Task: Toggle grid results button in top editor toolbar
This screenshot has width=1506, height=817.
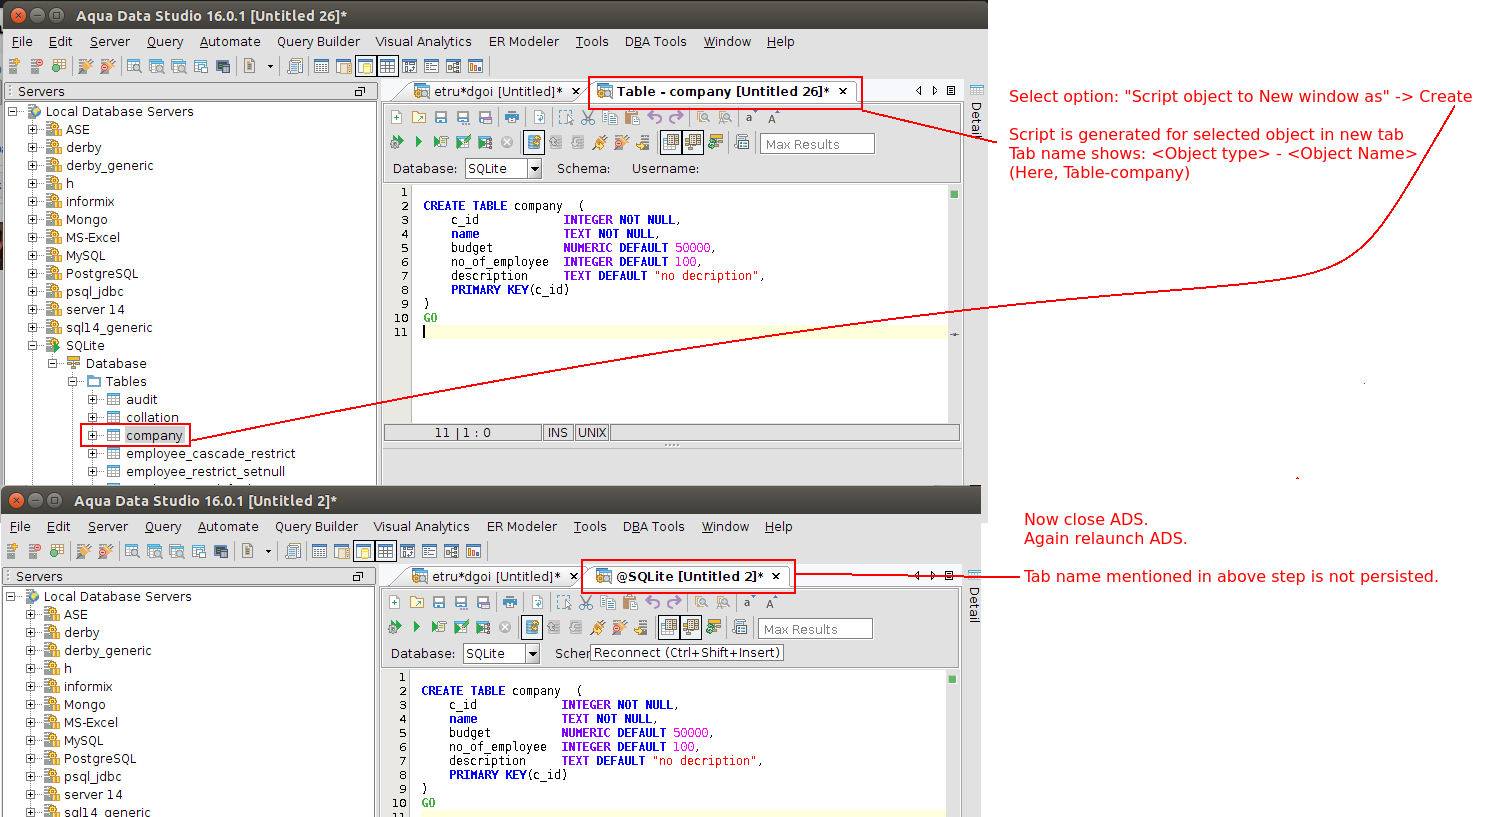Action: click(x=671, y=142)
